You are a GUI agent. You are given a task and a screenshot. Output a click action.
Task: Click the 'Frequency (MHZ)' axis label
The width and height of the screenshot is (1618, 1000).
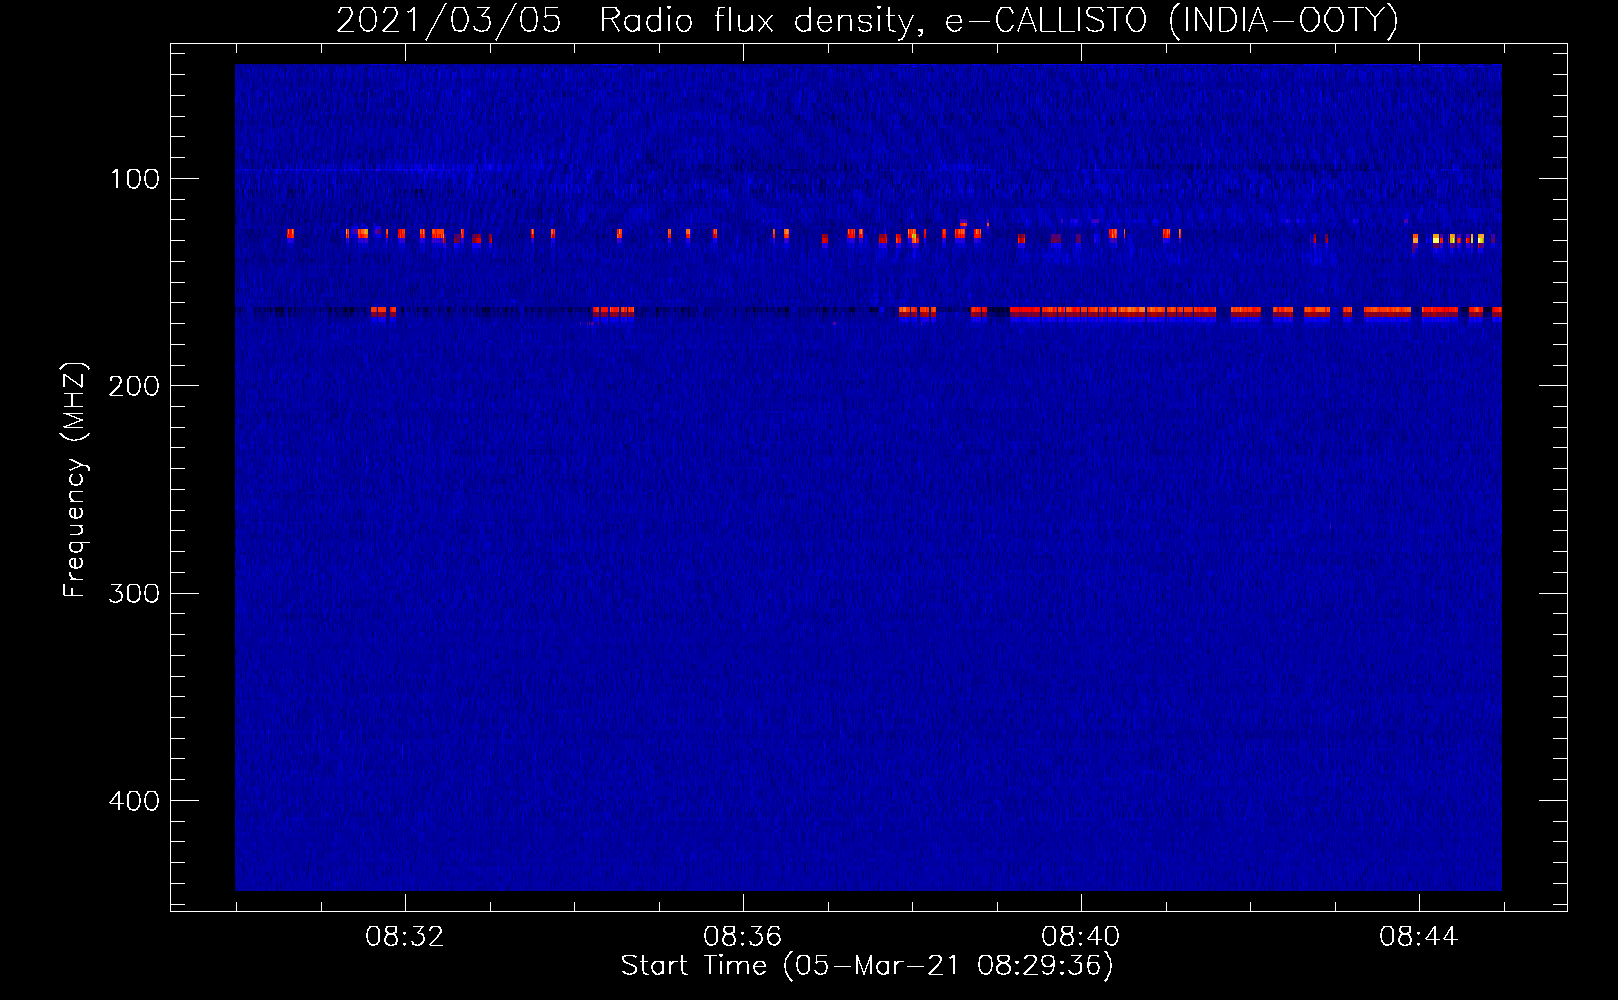click(x=75, y=480)
